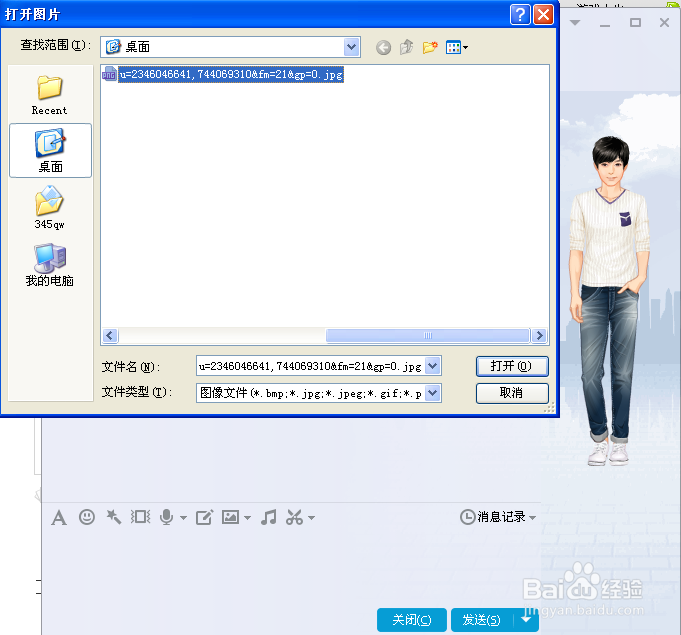The height and width of the screenshot is (635, 681).
Task: Go back to previous folder
Action: (x=383, y=47)
